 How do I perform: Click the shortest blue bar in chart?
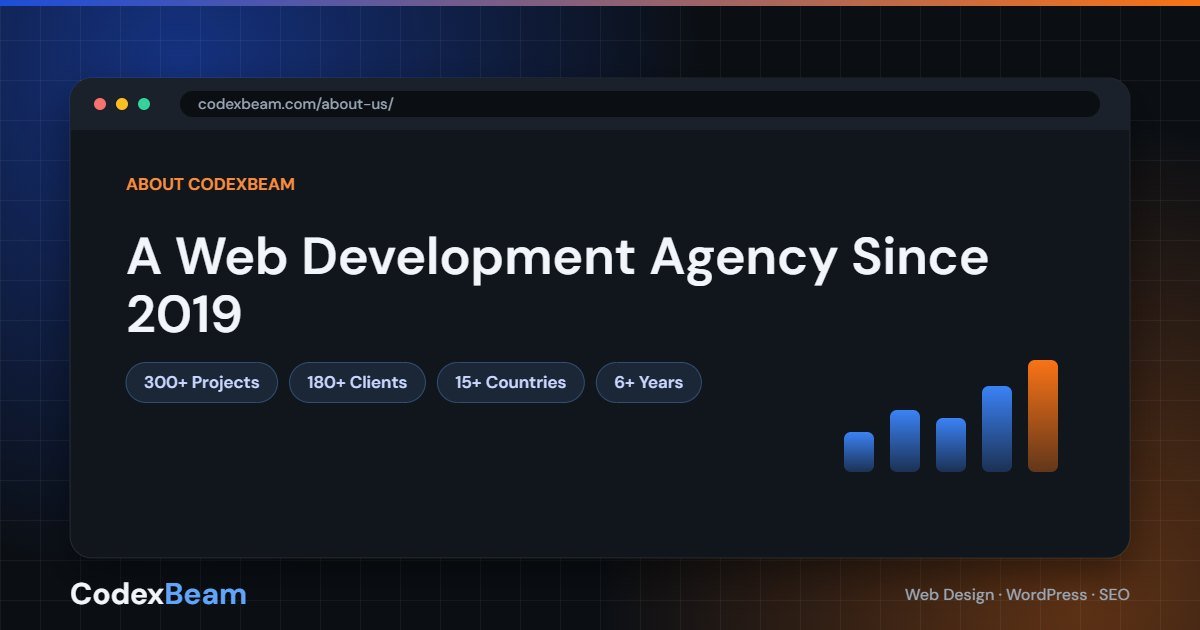(x=859, y=452)
